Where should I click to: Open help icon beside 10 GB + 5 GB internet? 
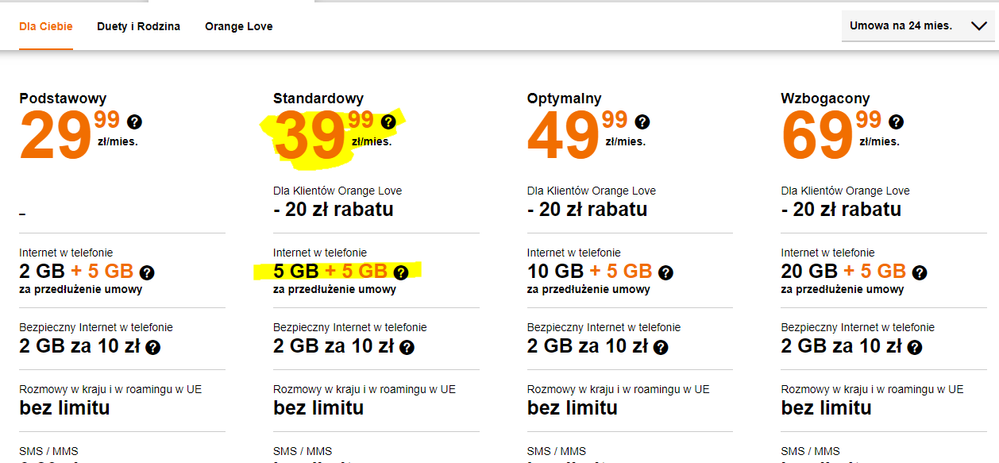pyautogui.click(x=666, y=272)
